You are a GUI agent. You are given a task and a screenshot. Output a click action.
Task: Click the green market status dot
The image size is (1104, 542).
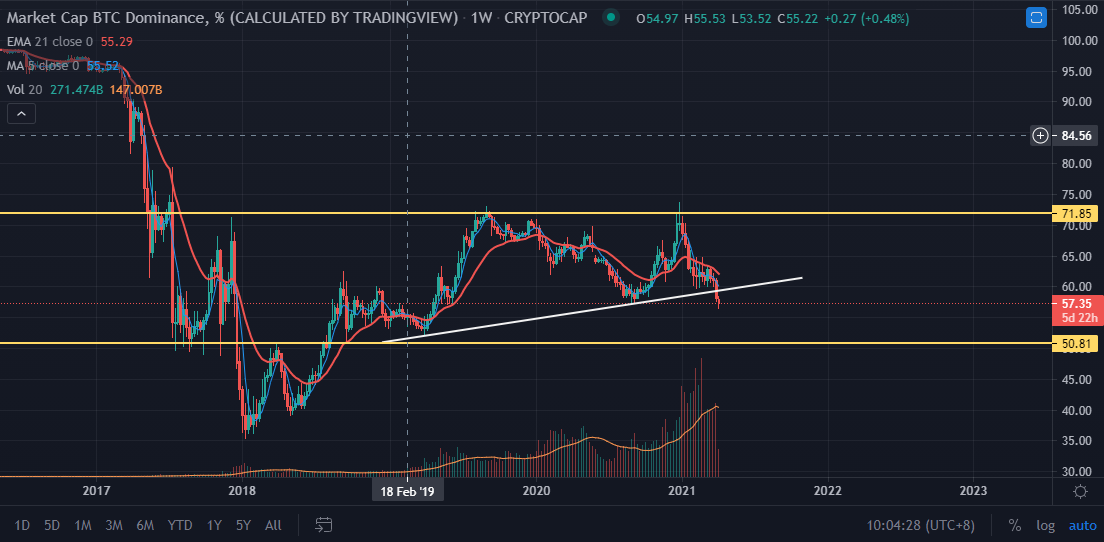[x=611, y=18]
